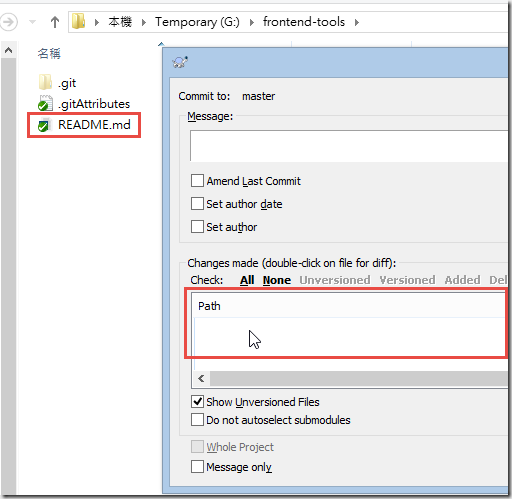Click the None check link
Screen dimensions: 512x499
[x=277, y=280]
